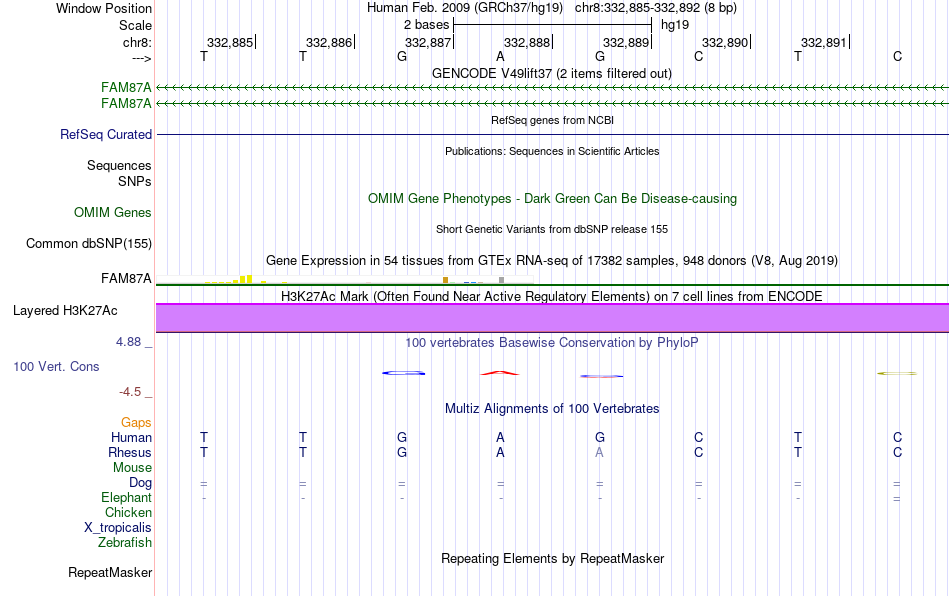950x596 pixels.
Task: Click the second FAM87A GENCODE track label
Action: [126, 104]
